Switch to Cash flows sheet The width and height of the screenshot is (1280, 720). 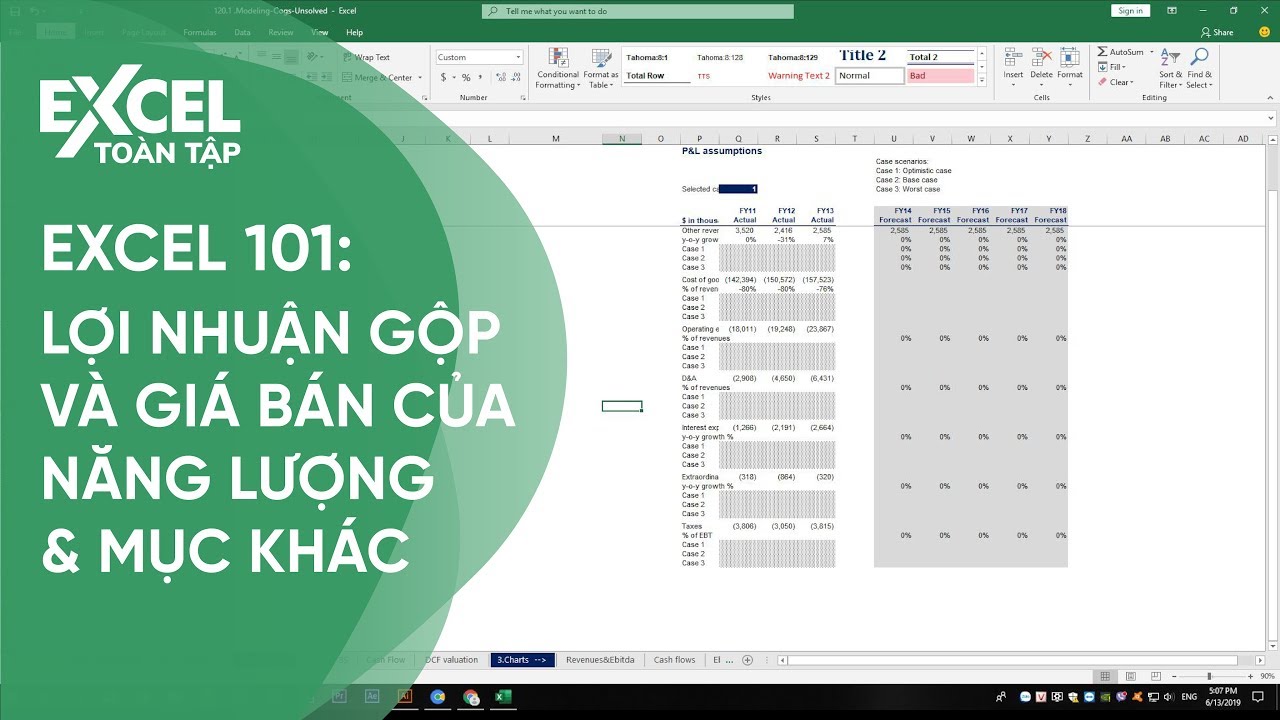pos(674,660)
